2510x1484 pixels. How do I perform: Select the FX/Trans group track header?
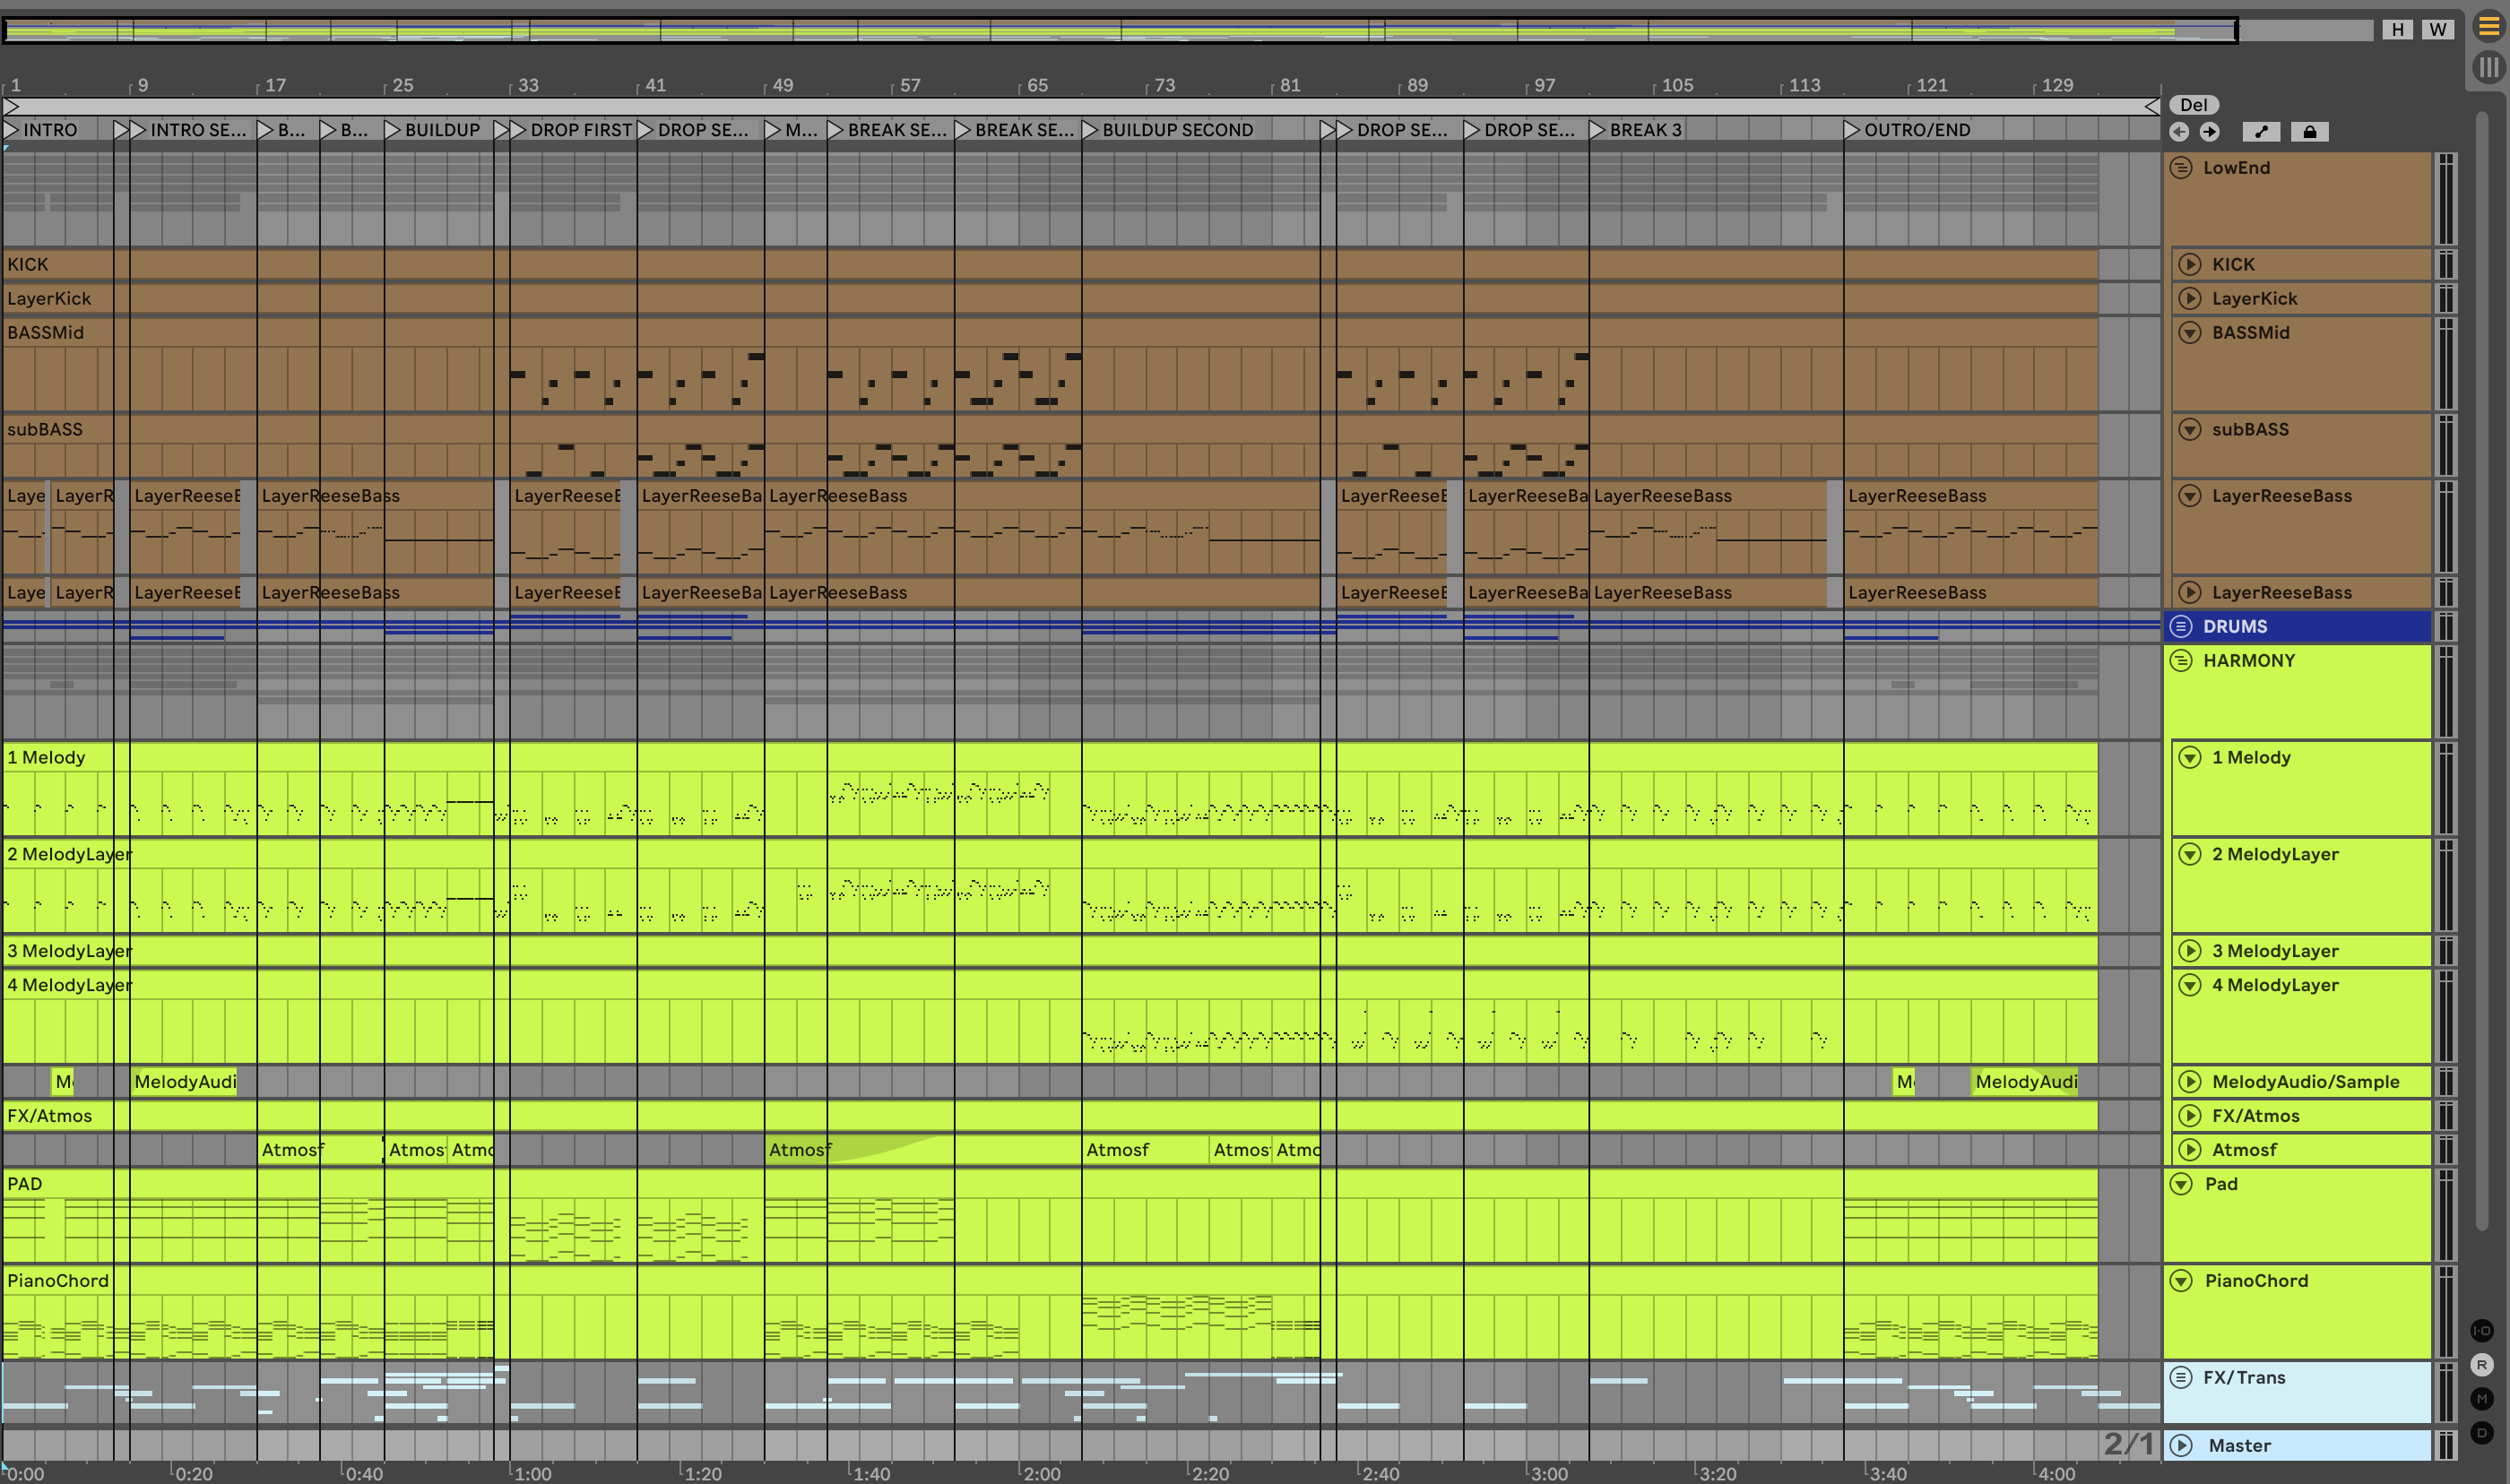(x=2244, y=1378)
